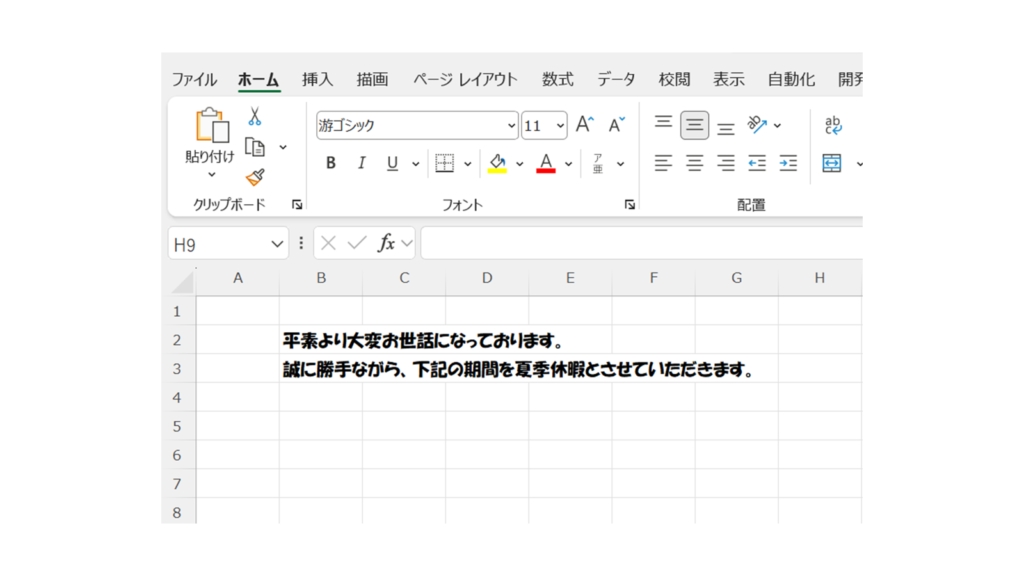
Task: Open the font name dropdown 游ゴシック
Action: [x=512, y=126]
